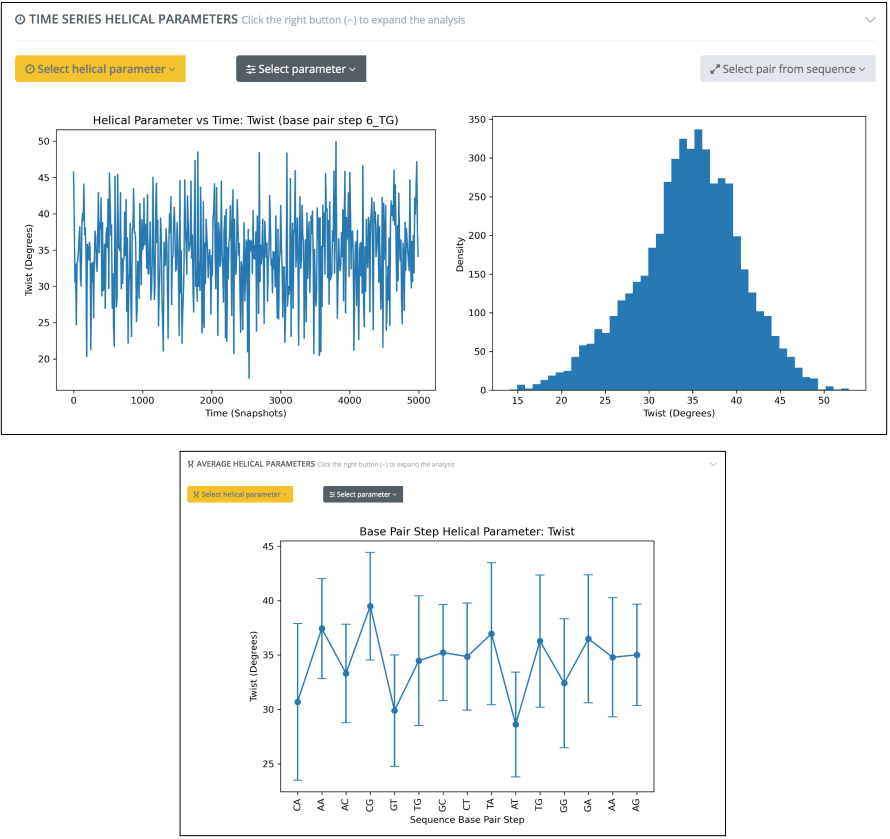This screenshot has height=839, width=890.
Task: Click the DNA icon beside Average Helical Parameters
Action: pyautogui.click(x=191, y=464)
